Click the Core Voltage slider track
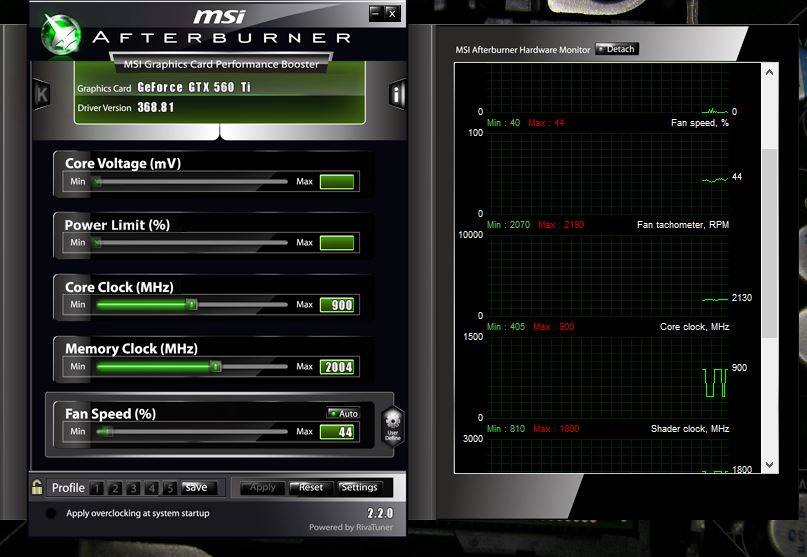 click(191, 181)
